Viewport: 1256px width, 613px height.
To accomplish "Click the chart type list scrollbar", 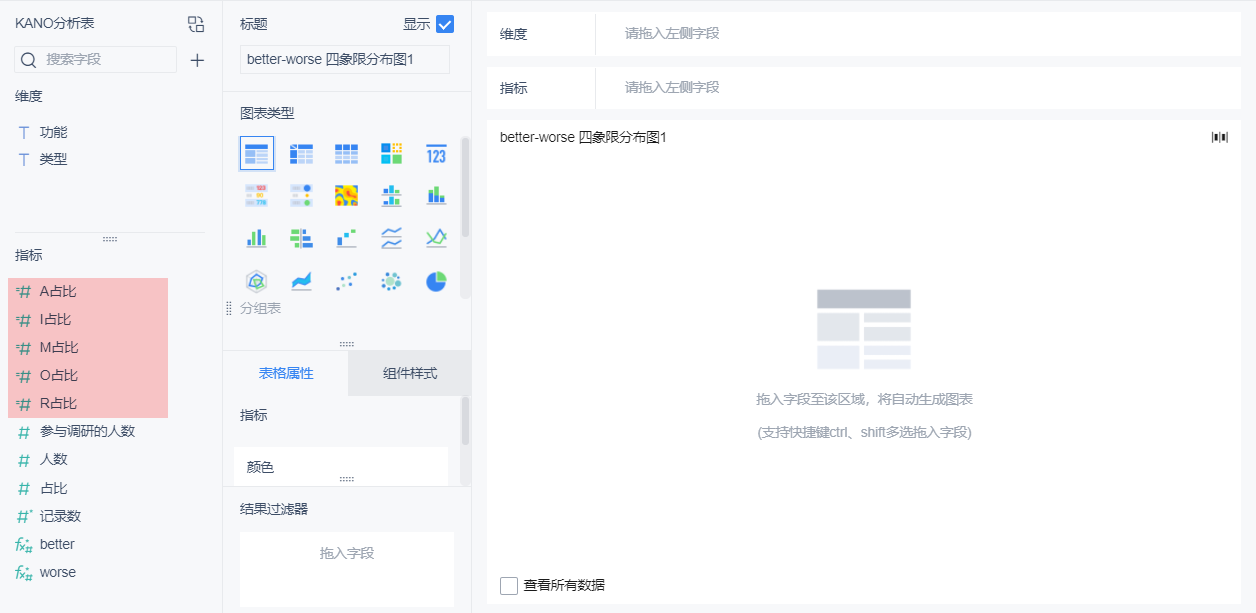I will [465, 216].
